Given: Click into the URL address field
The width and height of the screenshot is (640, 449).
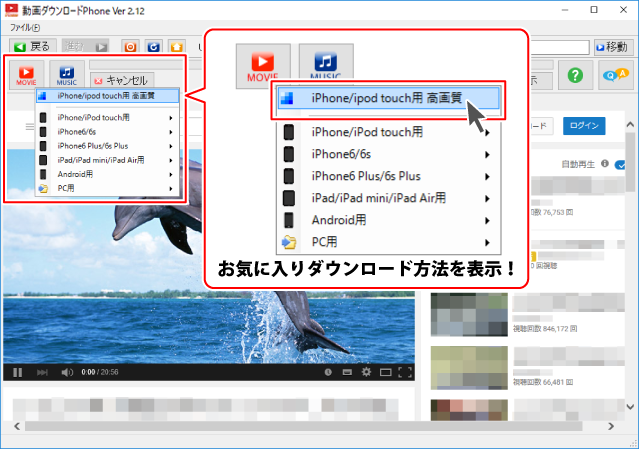Looking at the screenshot, I should [559, 47].
